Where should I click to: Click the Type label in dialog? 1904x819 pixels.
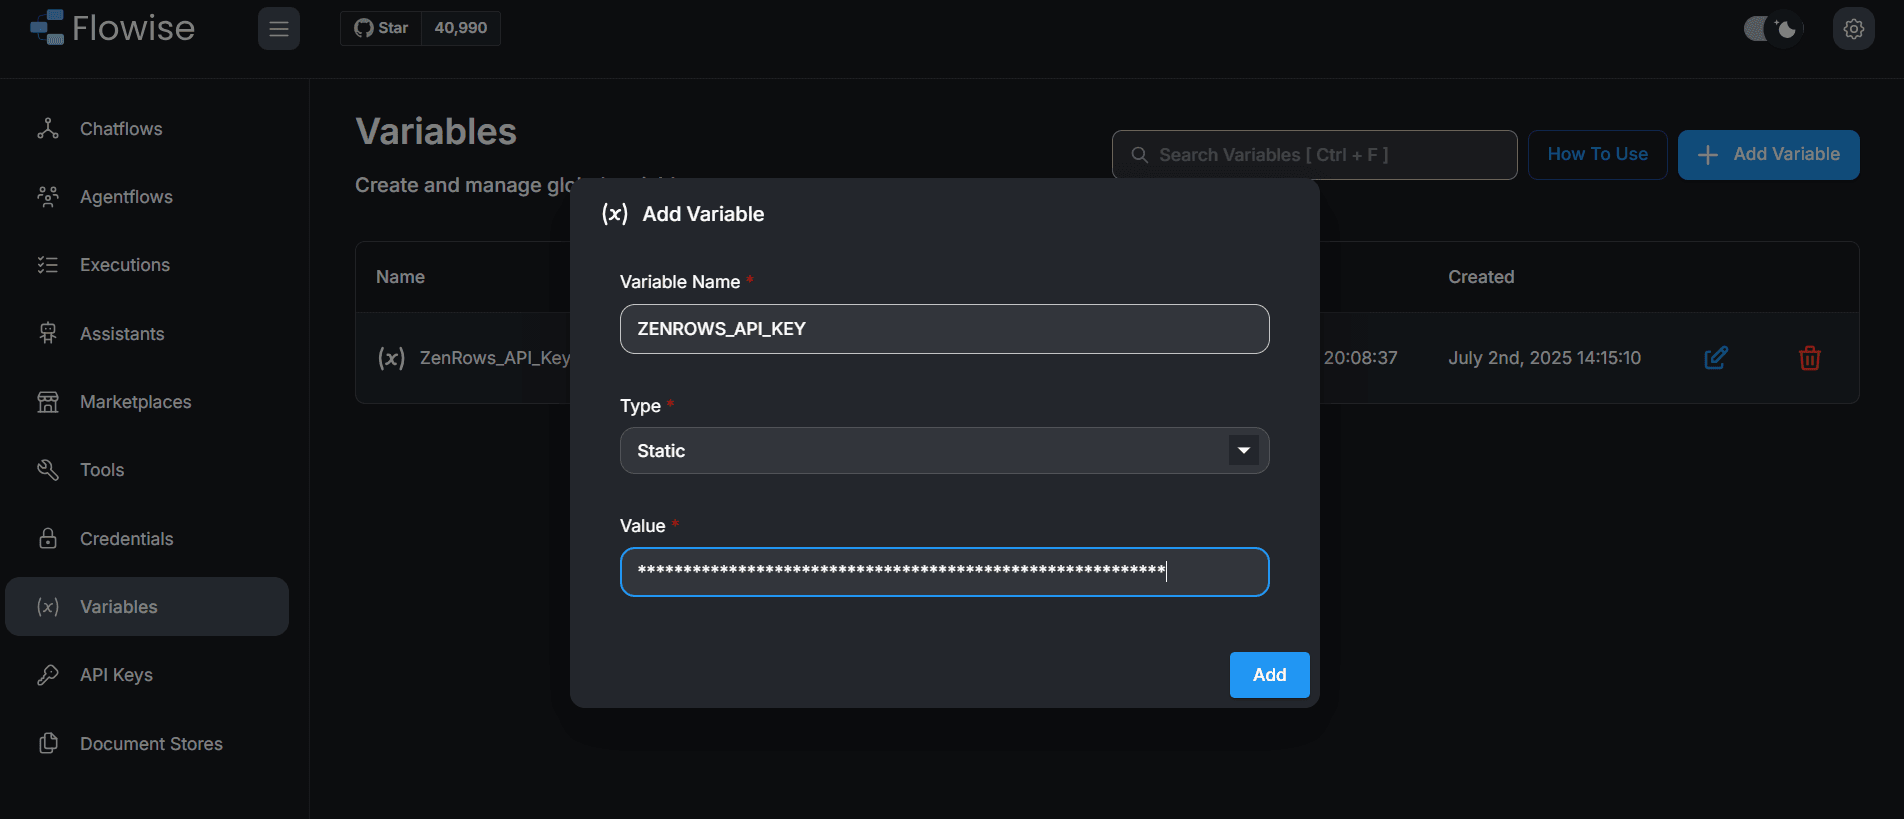coord(640,406)
